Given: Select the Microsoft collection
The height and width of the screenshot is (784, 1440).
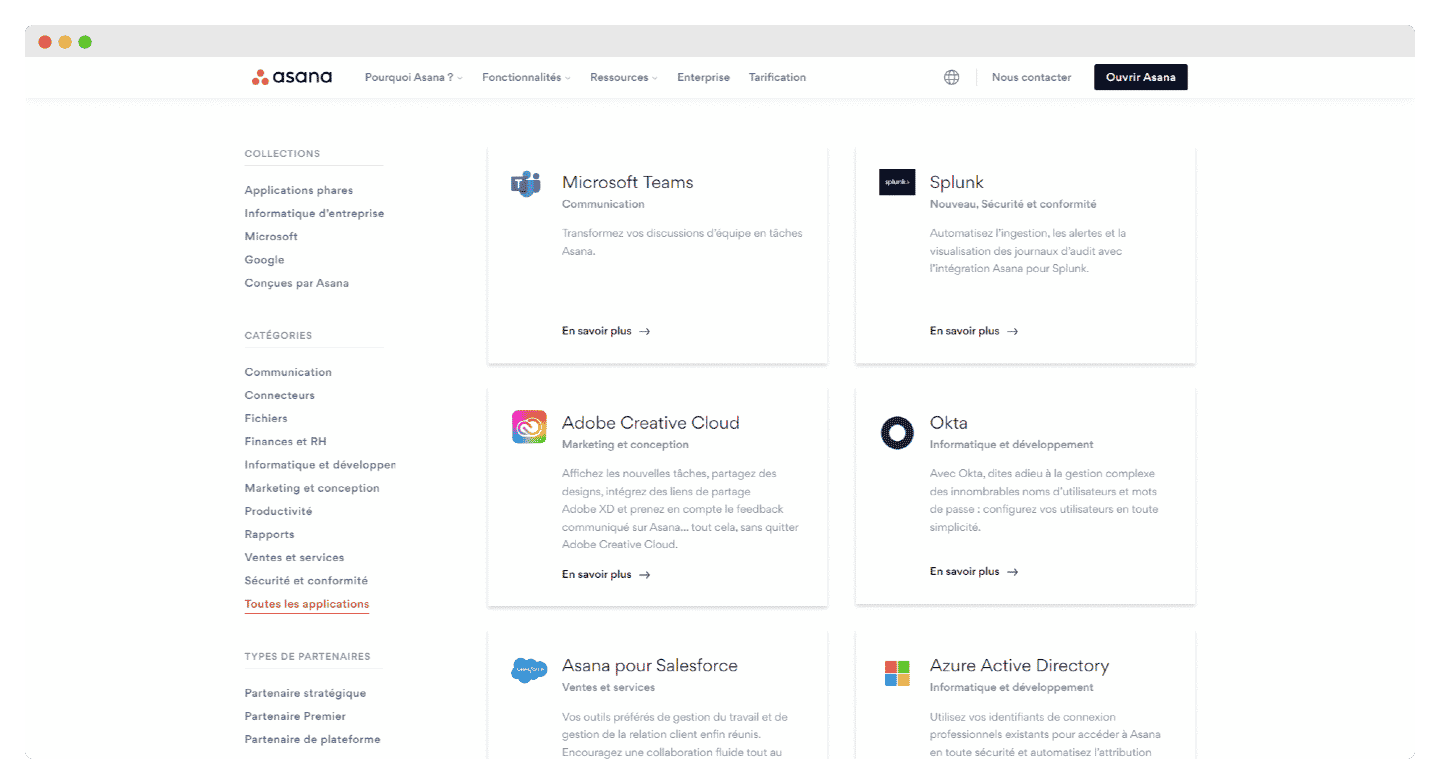Looking at the screenshot, I should (x=271, y=236).
